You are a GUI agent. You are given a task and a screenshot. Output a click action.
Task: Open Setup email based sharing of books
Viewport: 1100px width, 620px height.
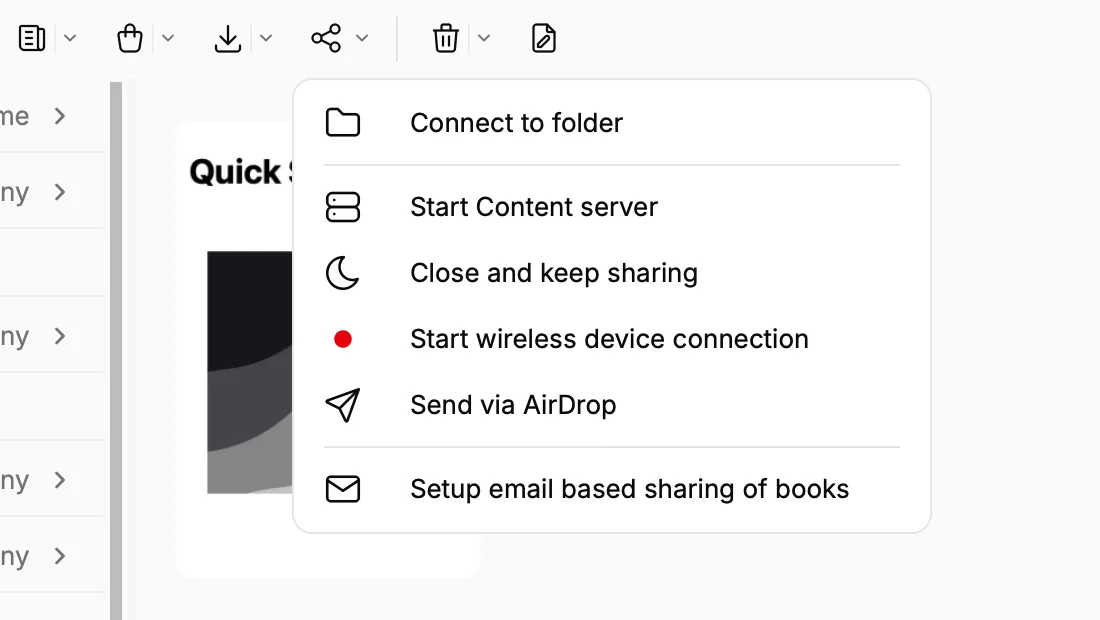[612, 489]
